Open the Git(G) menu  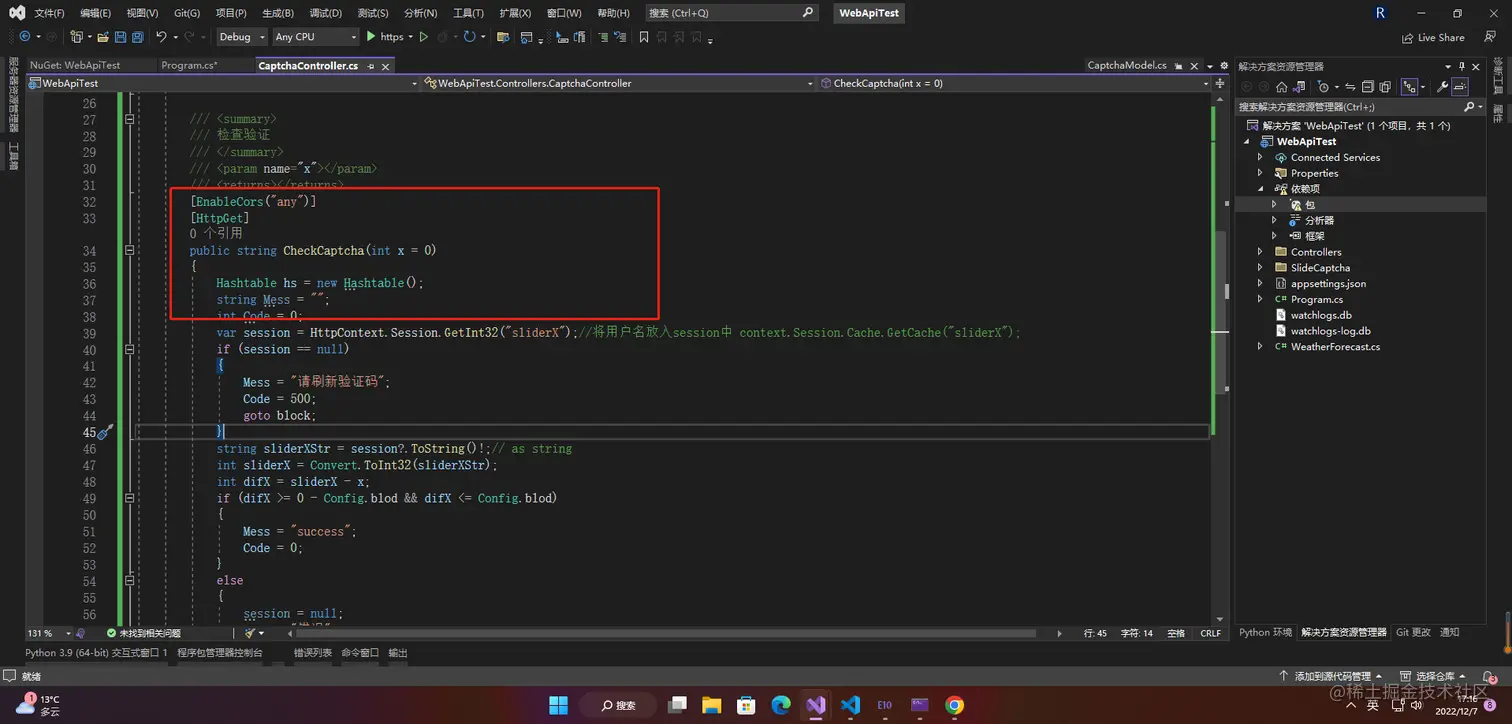coord(187,13)
